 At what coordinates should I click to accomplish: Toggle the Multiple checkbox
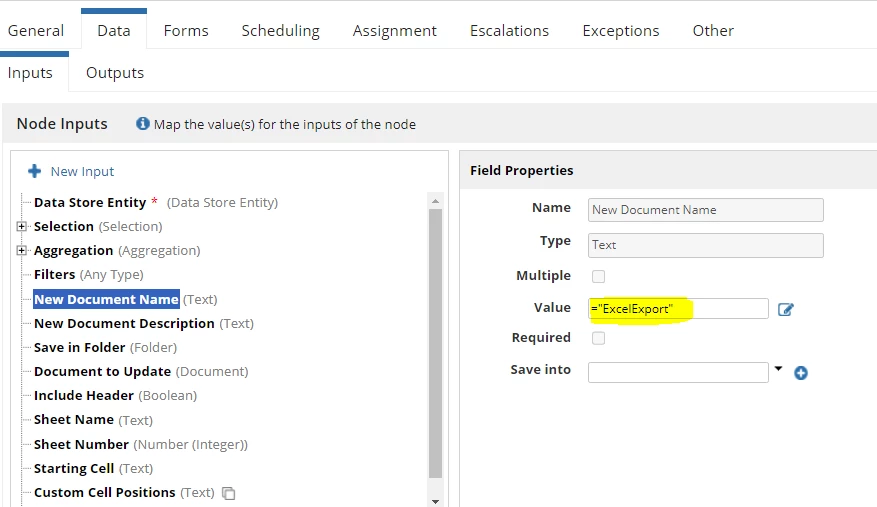[x=598, y=276]
